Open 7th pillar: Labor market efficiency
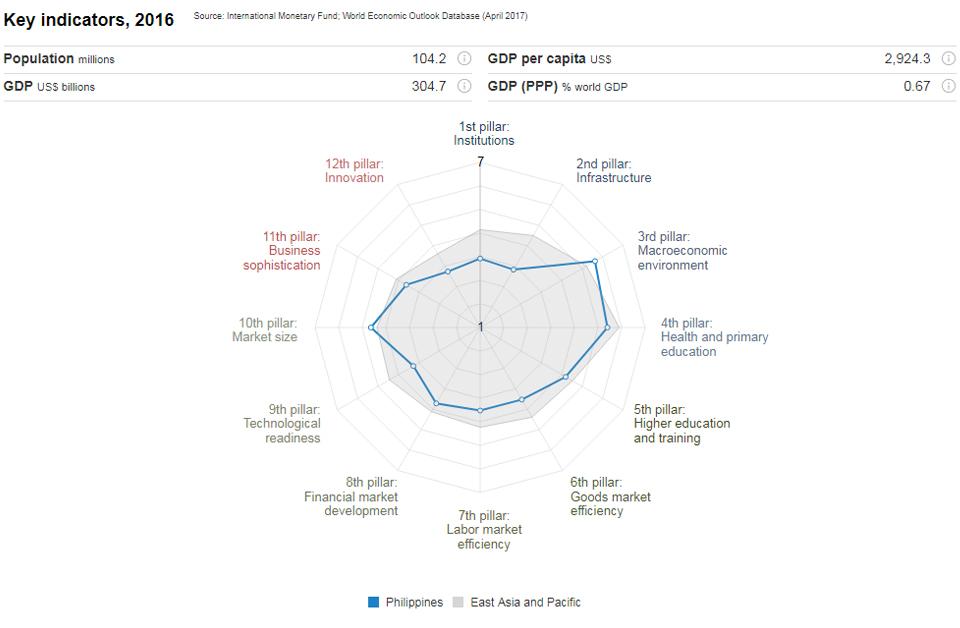The width and height of the screenshot is (960, 628). coord(484,530)
